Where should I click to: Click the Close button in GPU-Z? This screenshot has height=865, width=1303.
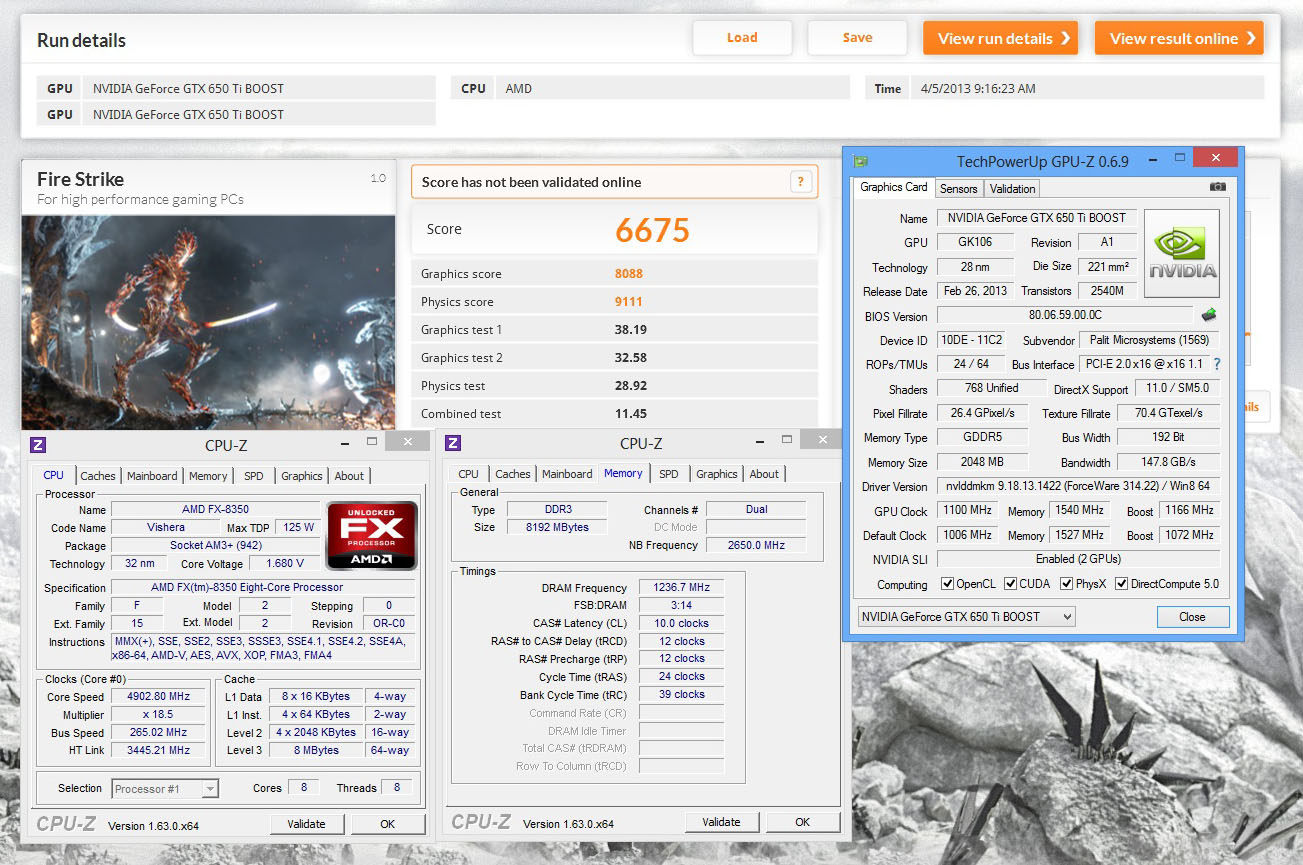click(x=1192, y=616)
